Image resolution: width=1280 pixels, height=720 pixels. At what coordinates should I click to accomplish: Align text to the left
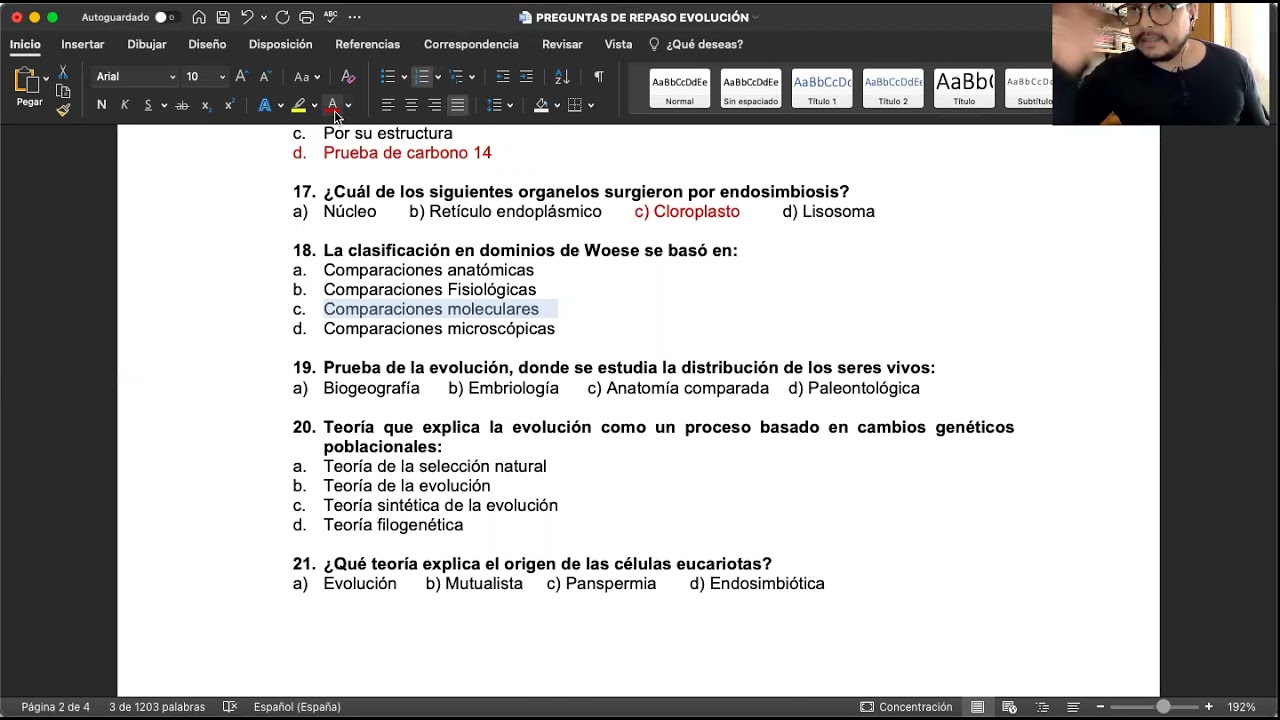click(x=387, y=105)
